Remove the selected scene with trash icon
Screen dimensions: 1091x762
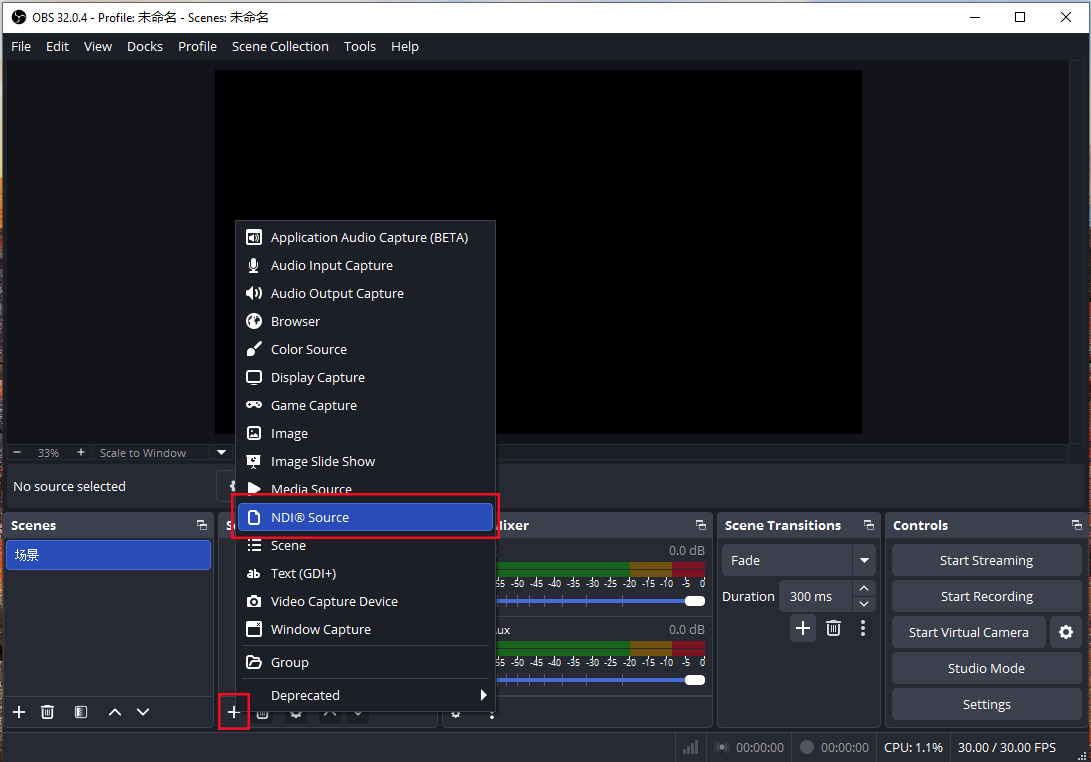pos(47,712)
